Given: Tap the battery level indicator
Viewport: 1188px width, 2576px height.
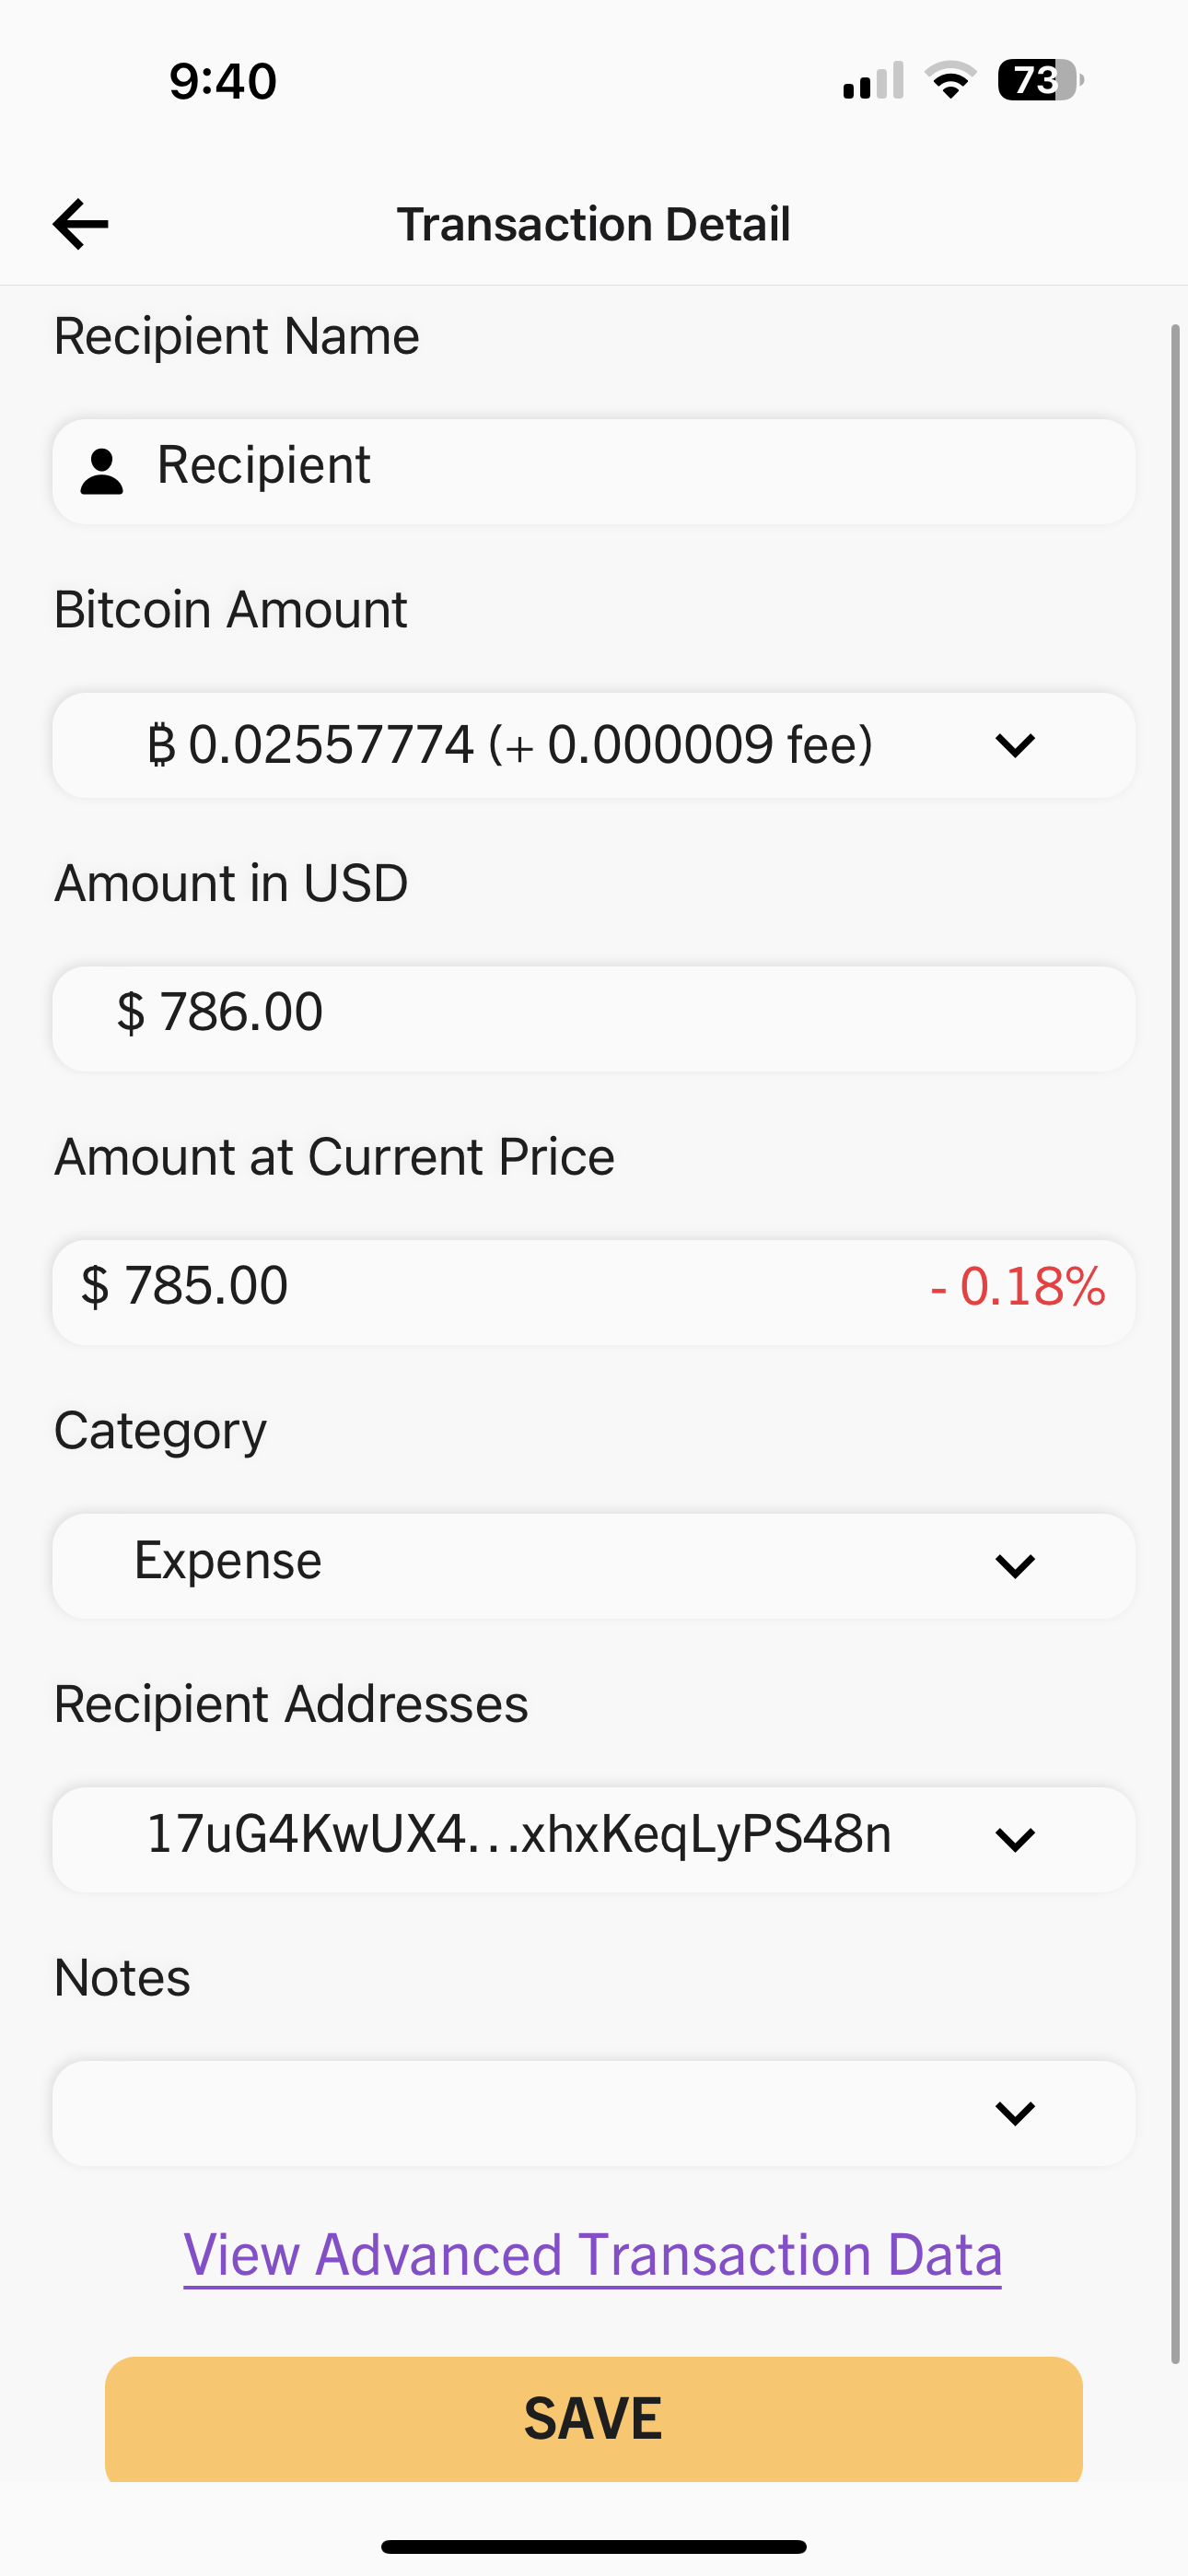Looking at the screenshot, I should [1040, 80].
